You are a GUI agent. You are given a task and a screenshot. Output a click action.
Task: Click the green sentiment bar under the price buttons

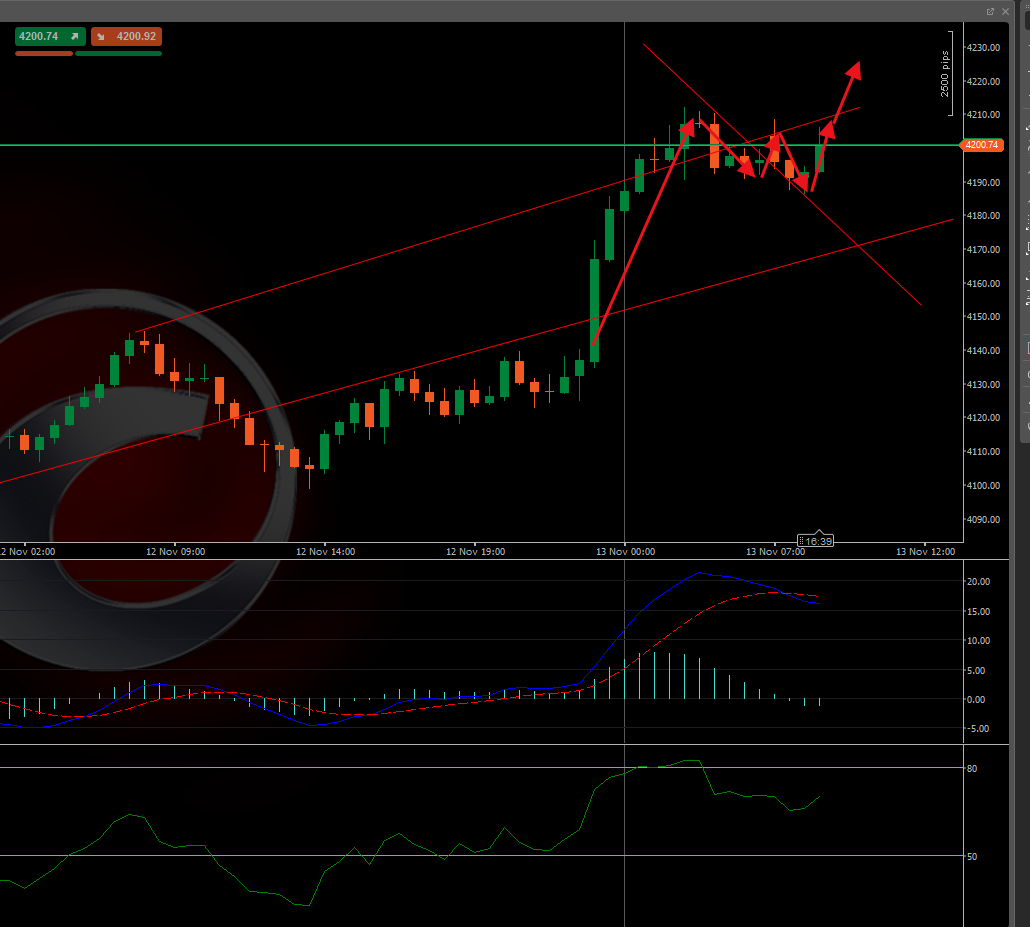118,54
